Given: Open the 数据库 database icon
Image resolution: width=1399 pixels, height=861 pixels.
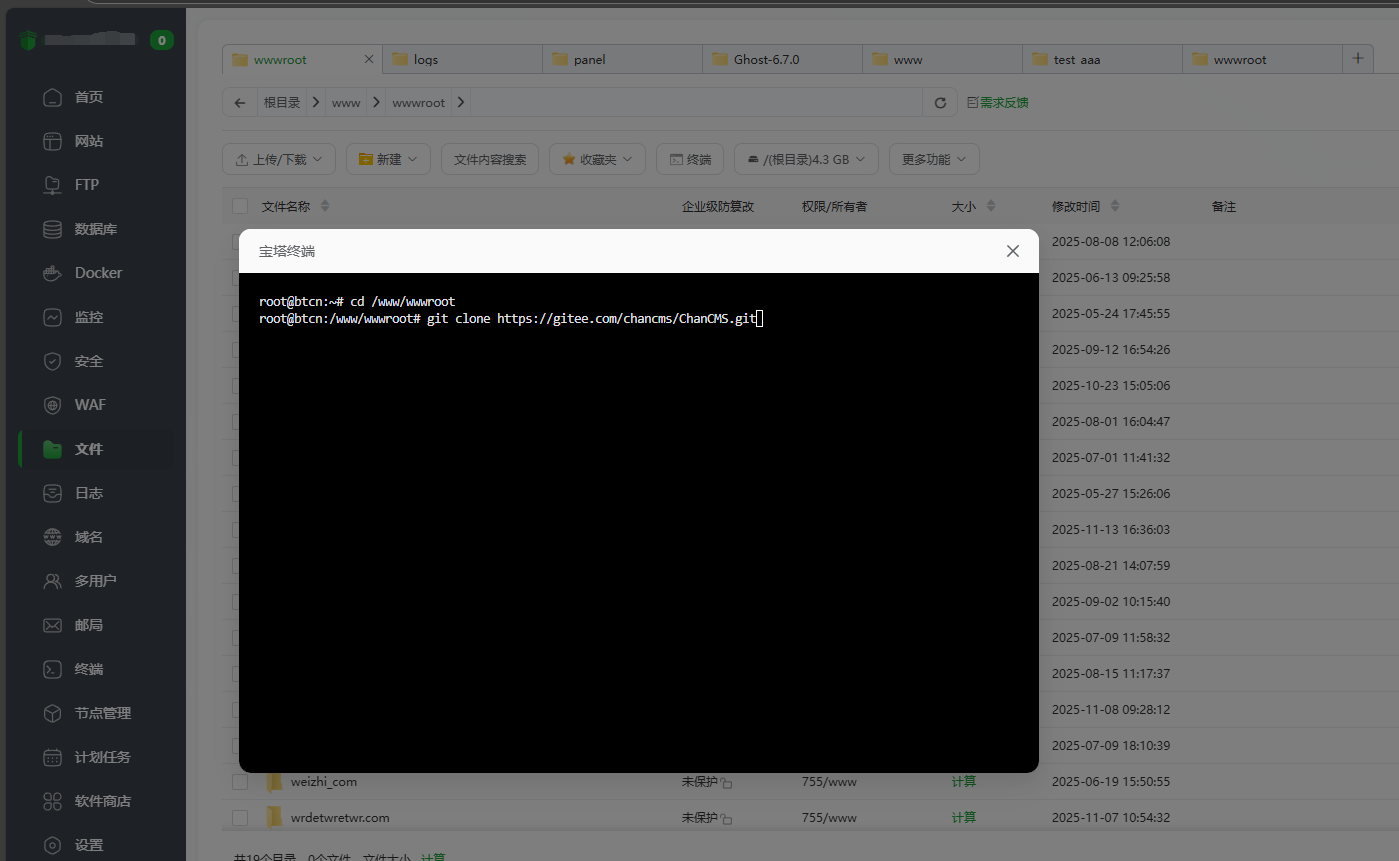Looking at the screenshot, I should (53, 229).
